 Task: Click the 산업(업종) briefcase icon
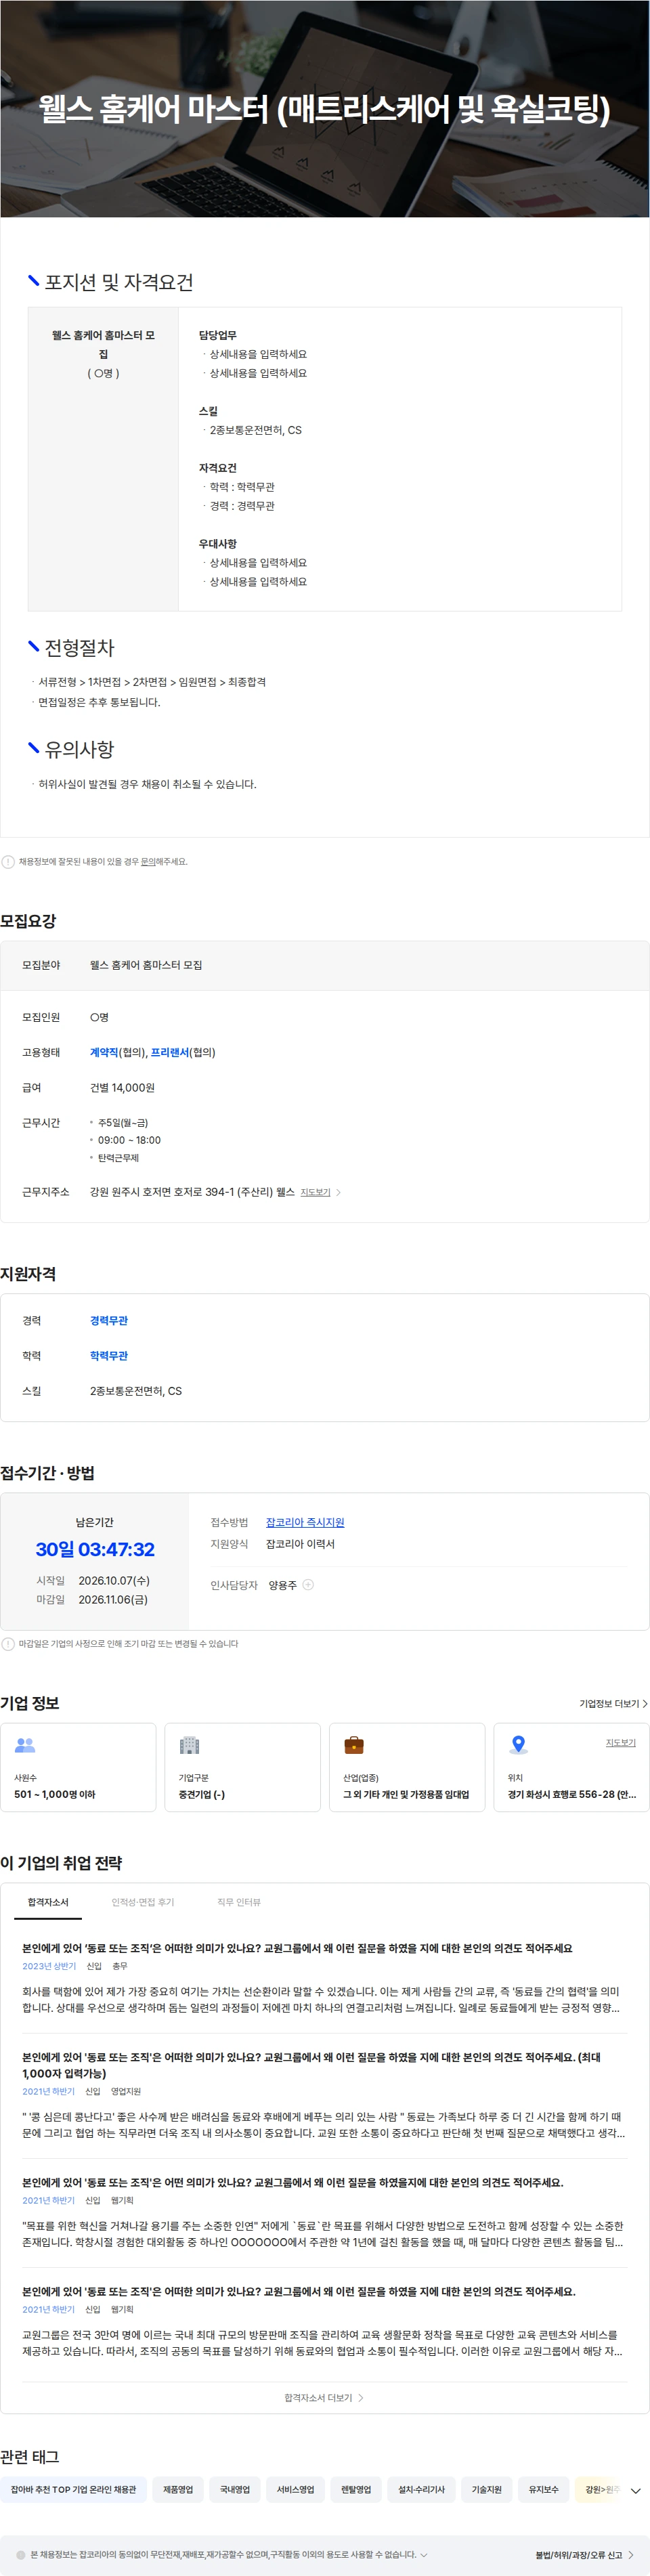point(354,1745)
